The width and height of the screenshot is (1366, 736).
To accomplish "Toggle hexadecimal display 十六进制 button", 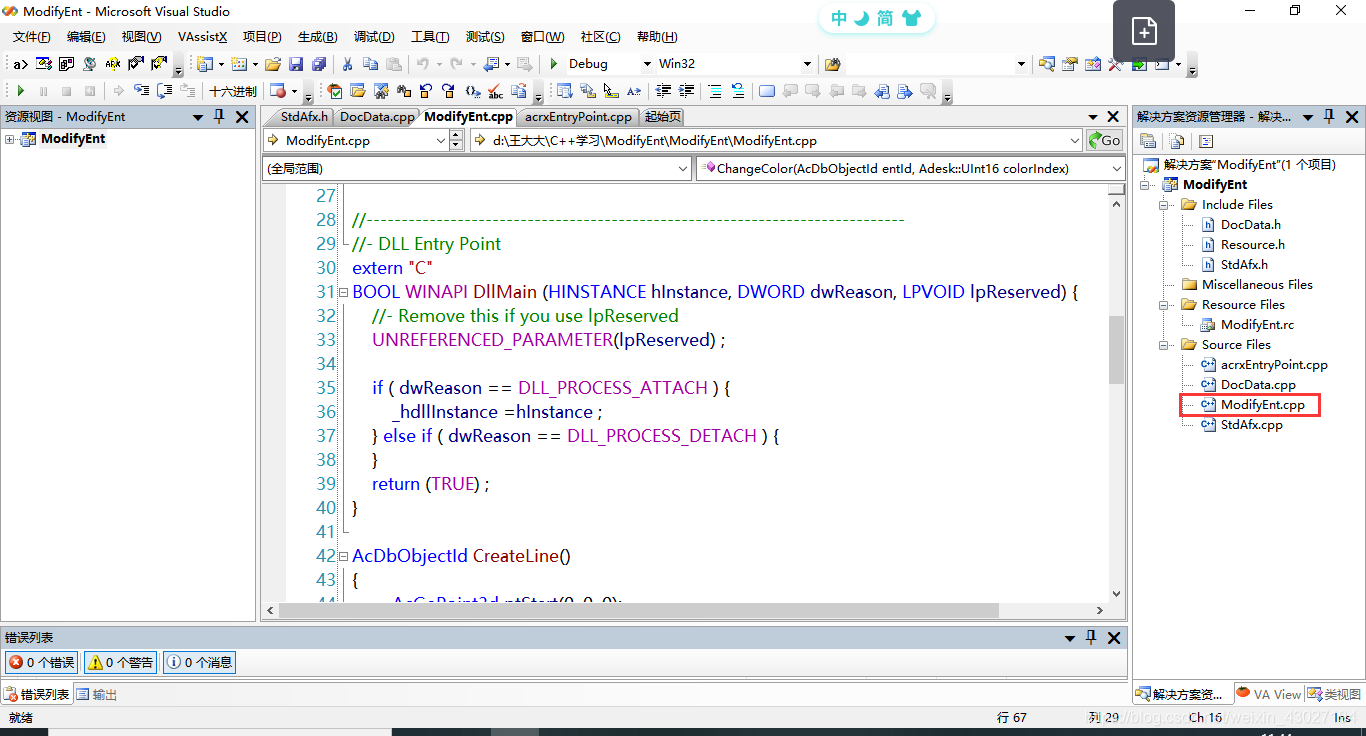I will [232, 91].
